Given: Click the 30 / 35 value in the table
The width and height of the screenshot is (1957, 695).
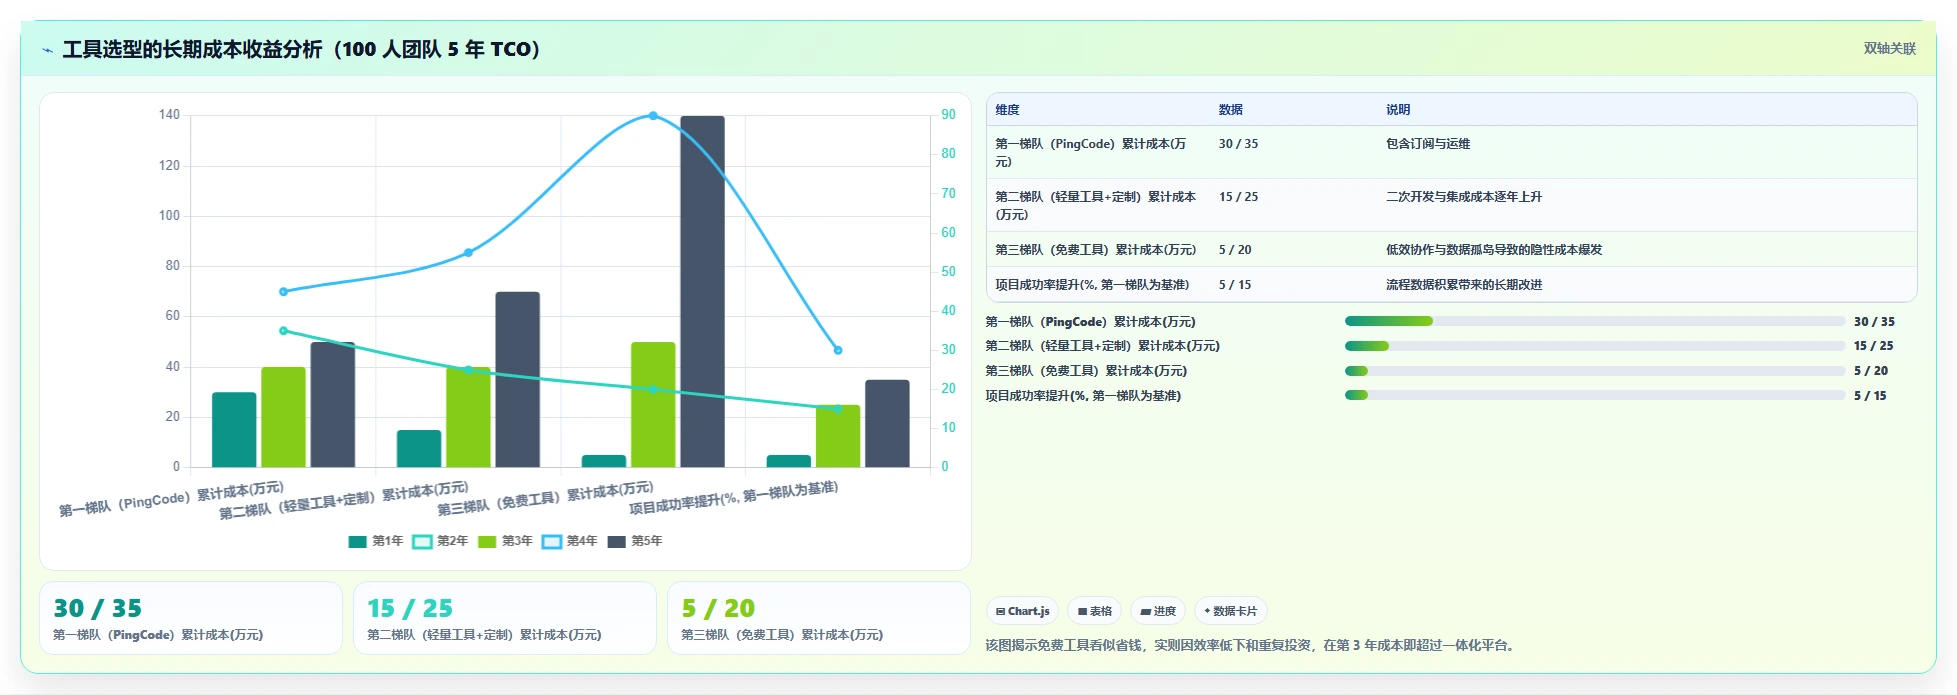Looking at the screenshot, I should point(1238,144).
